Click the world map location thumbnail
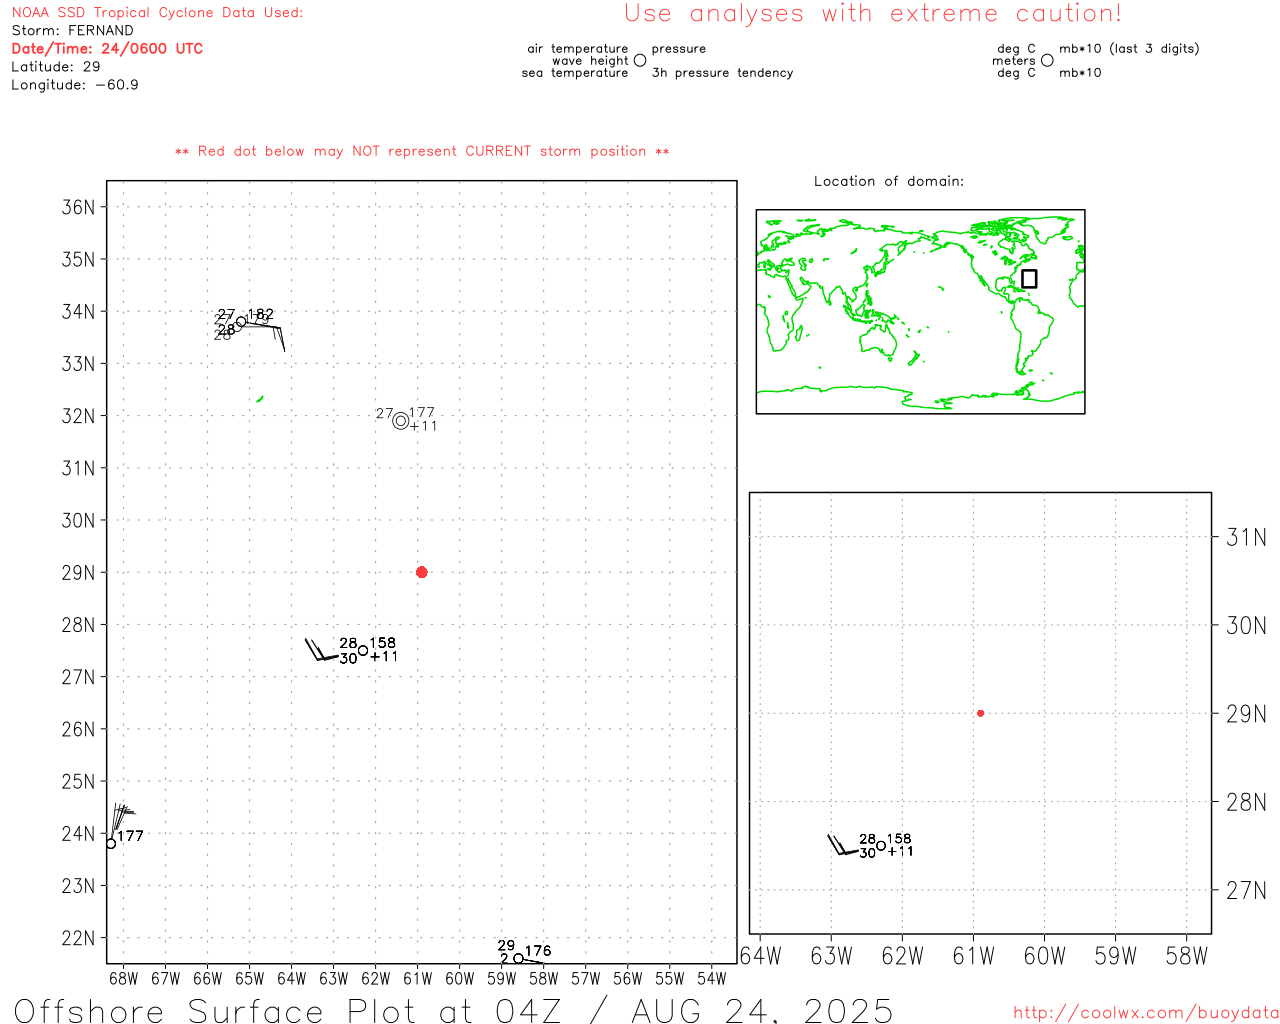The height and width of the screenshot is (1024, 1280). click(x=920, y=311)
